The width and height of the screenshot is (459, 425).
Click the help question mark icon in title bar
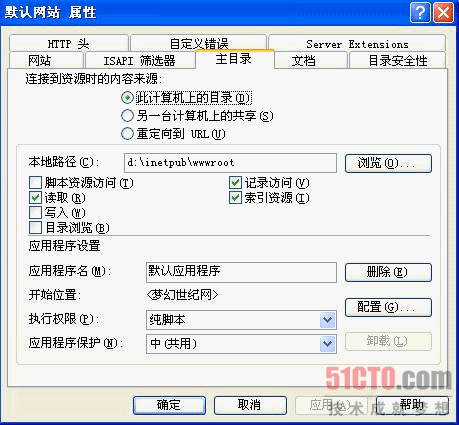(x=420, y=13)
